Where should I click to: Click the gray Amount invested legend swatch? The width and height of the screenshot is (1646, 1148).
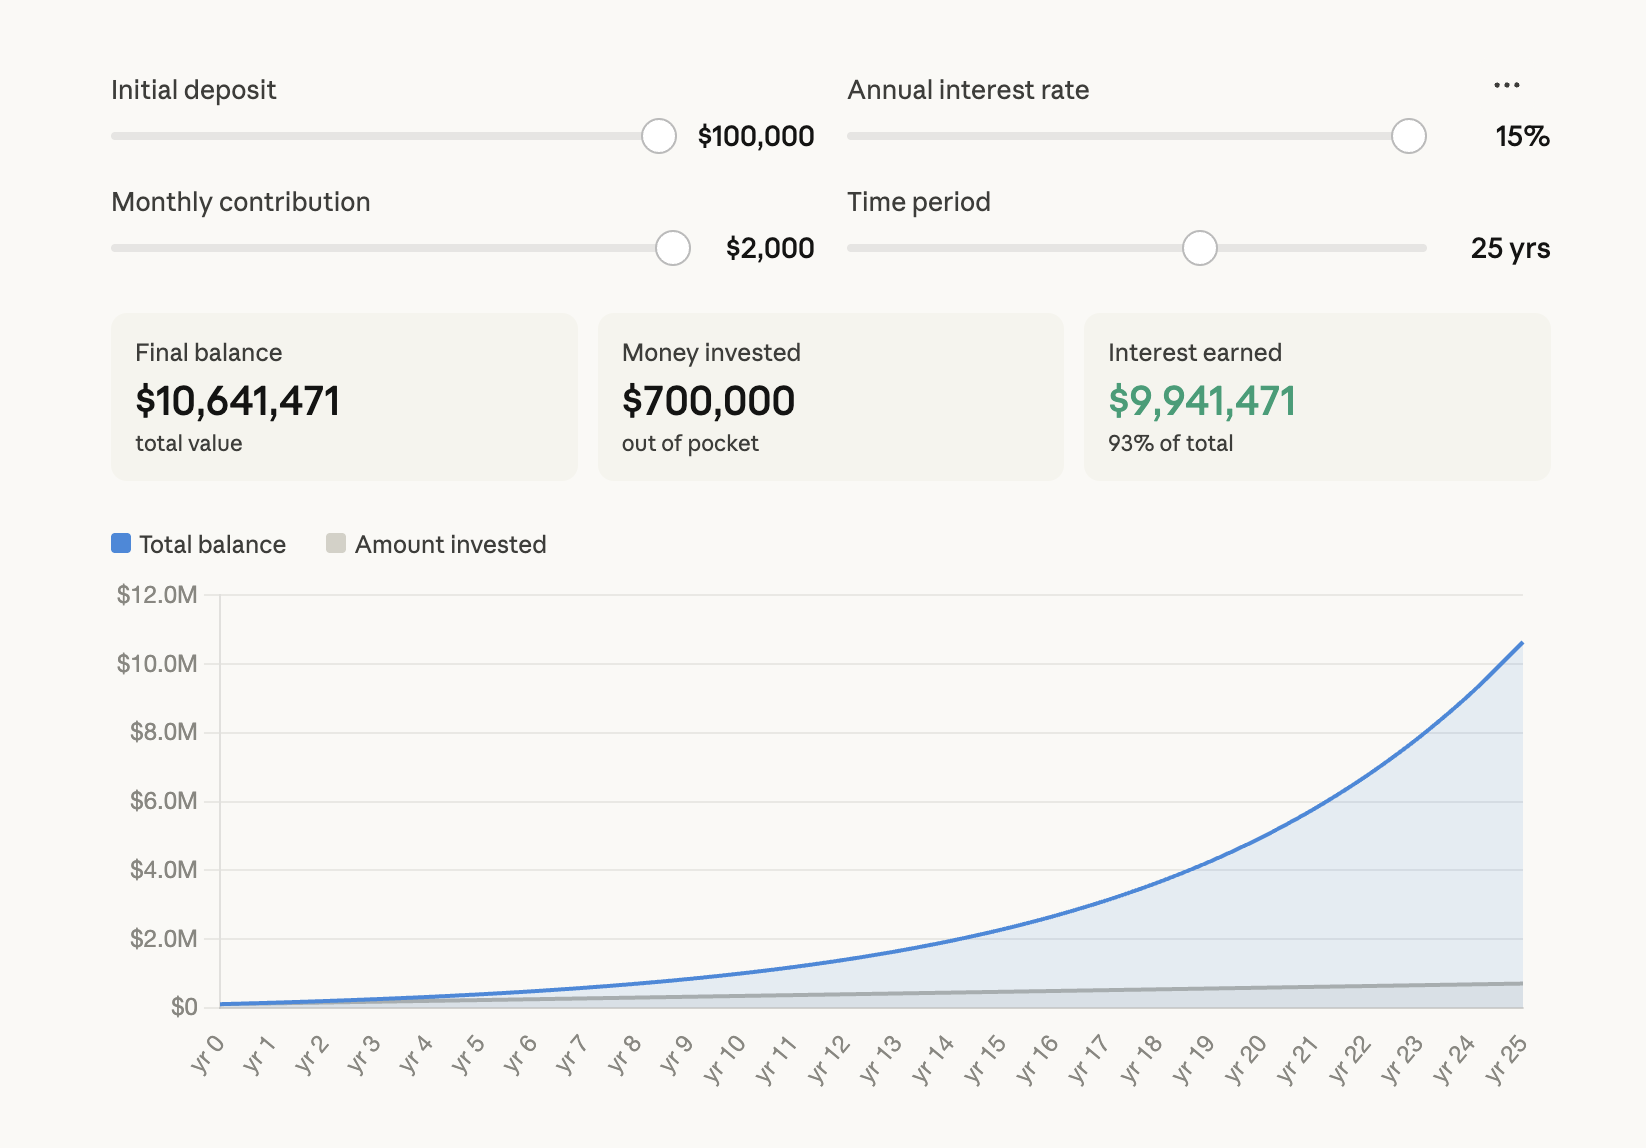point(336,543)
